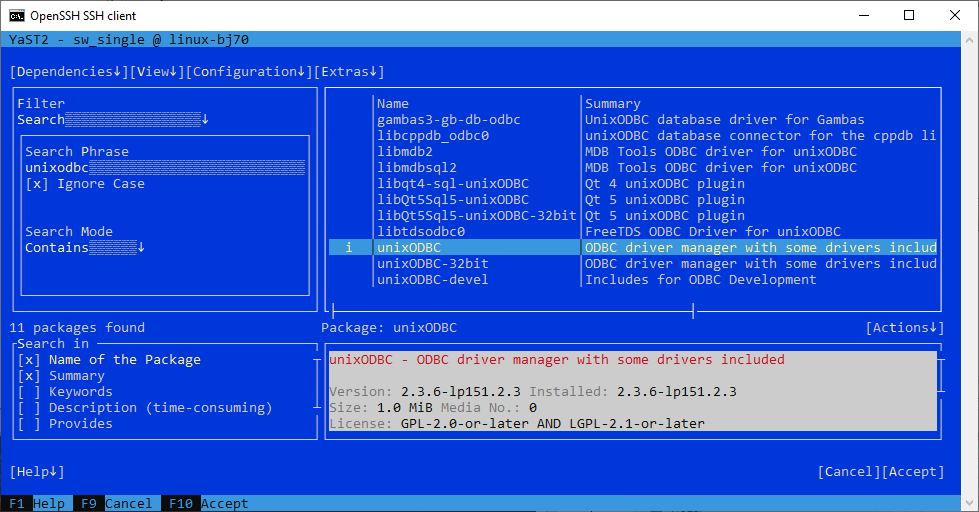The image size is (979, 512).
Task: Select unixODBC-devel package row
Action: click(632, 280)
